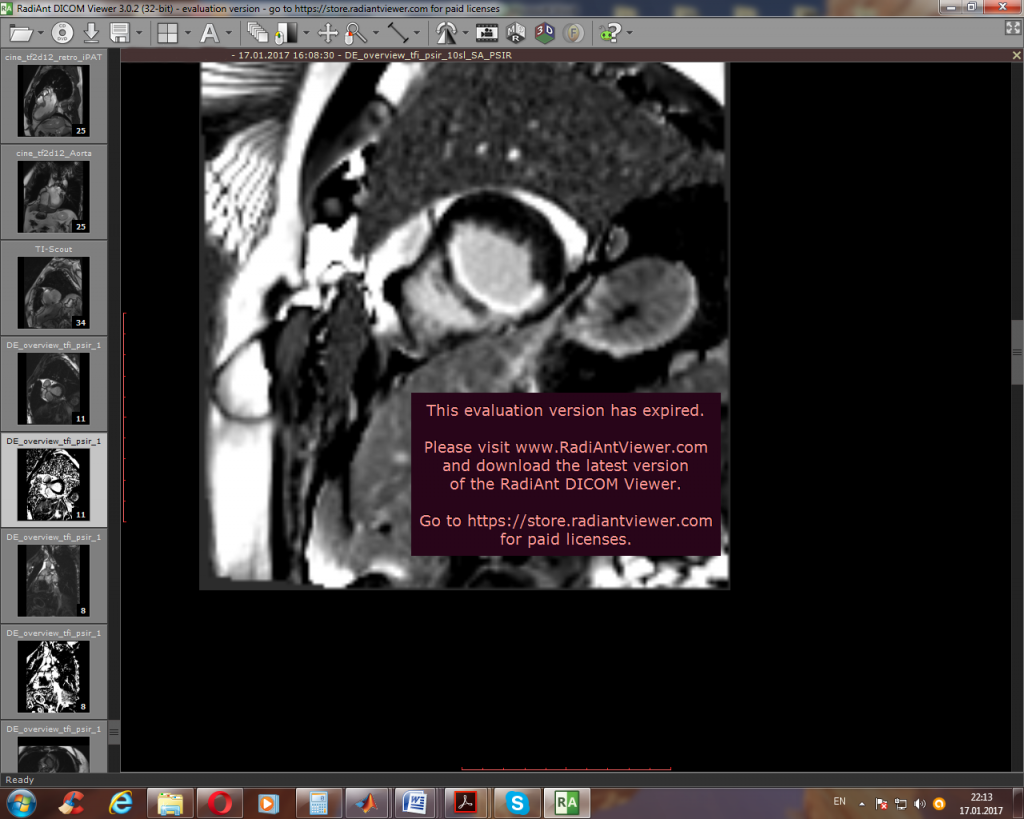Select the cine_tf2d12_retro_iPAT series thumbnail
The image size is (1024, 819).
[54, 95]
